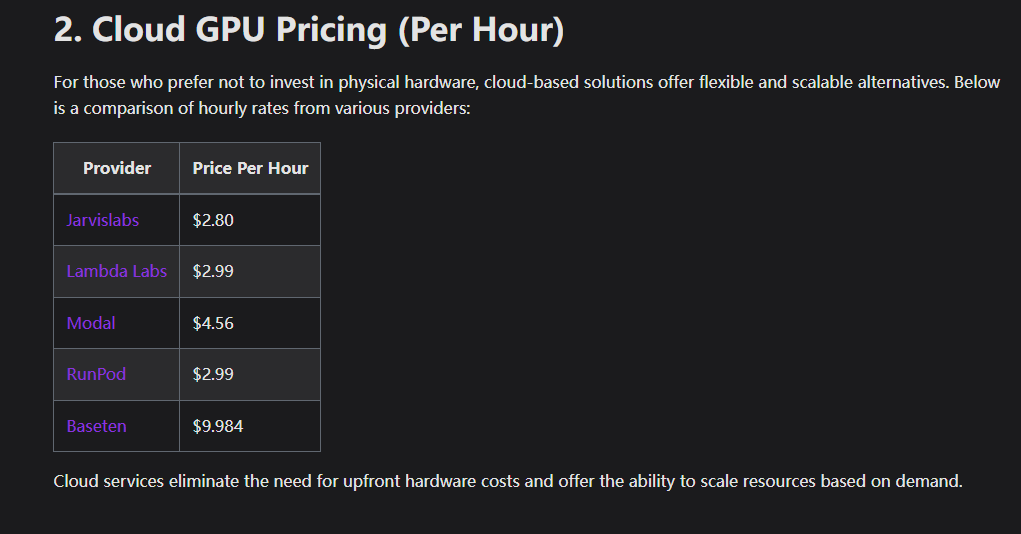Viewport: 1021px width, 534px height.
Task: Click the Cloud GPU Pricing heading
Action: 309,30
